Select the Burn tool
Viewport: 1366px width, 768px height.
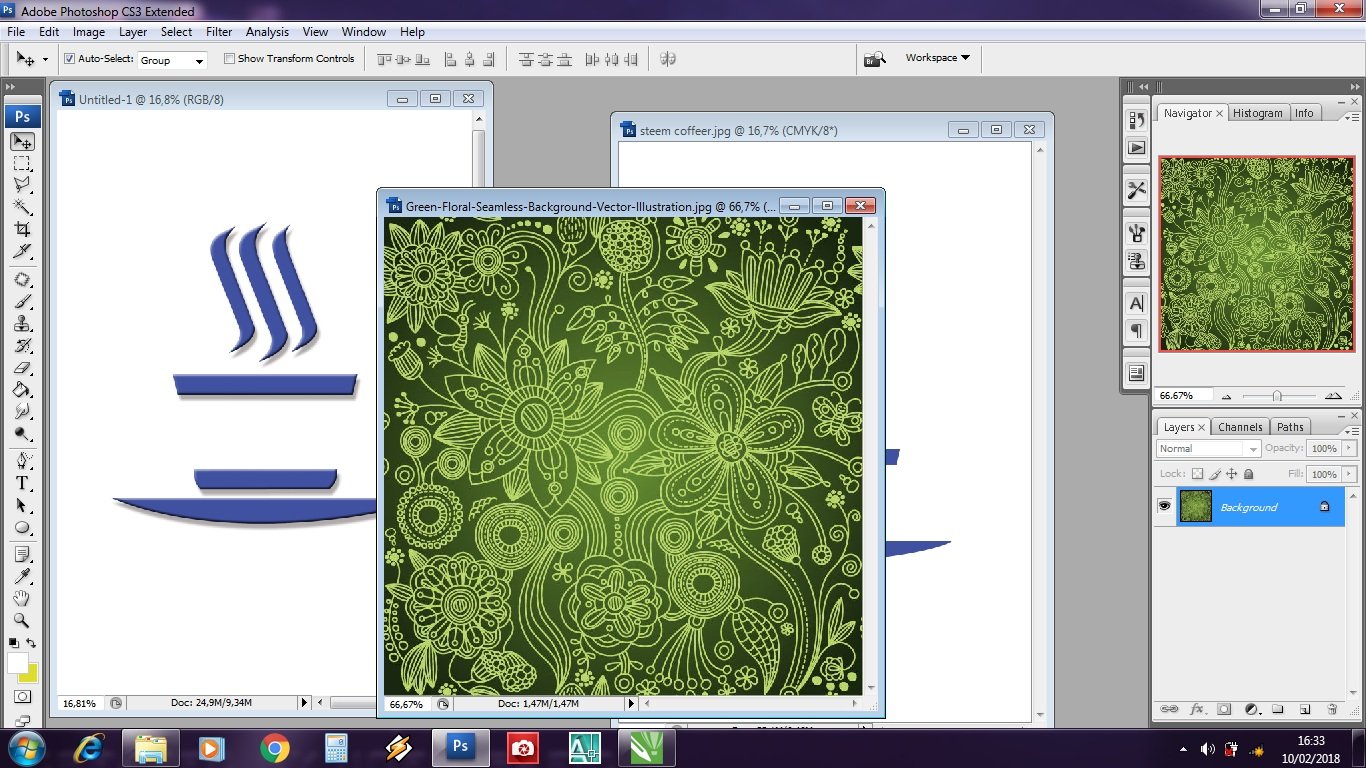point(22,434)
